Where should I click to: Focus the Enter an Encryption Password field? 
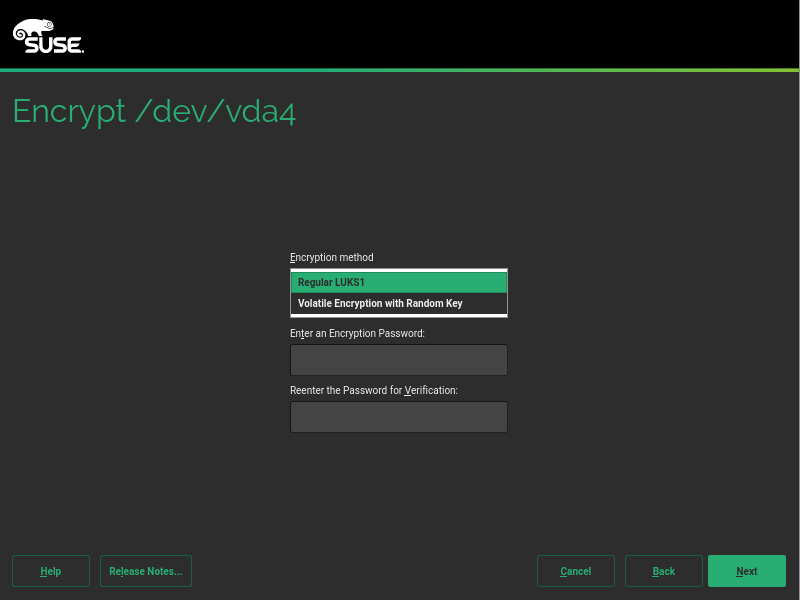tap(398, 360)
